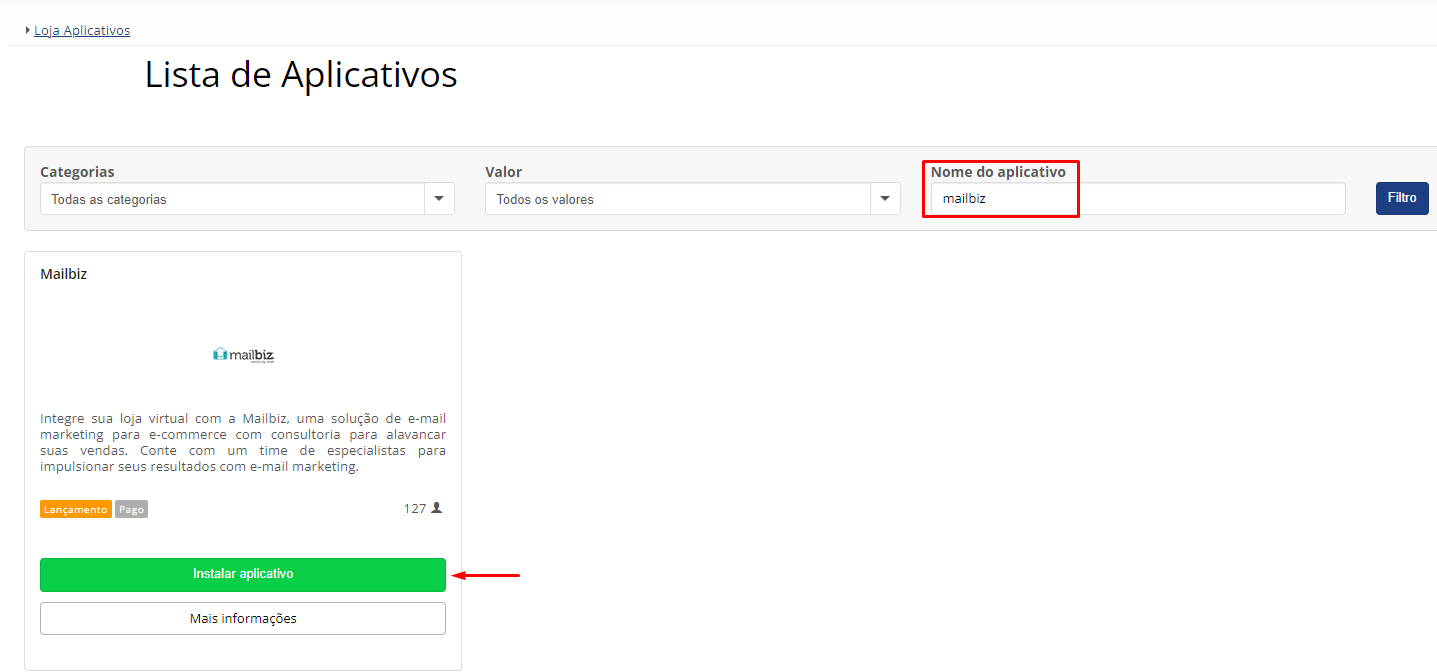Click the Mailbiz description paragraph

click(x=243, y=442)
